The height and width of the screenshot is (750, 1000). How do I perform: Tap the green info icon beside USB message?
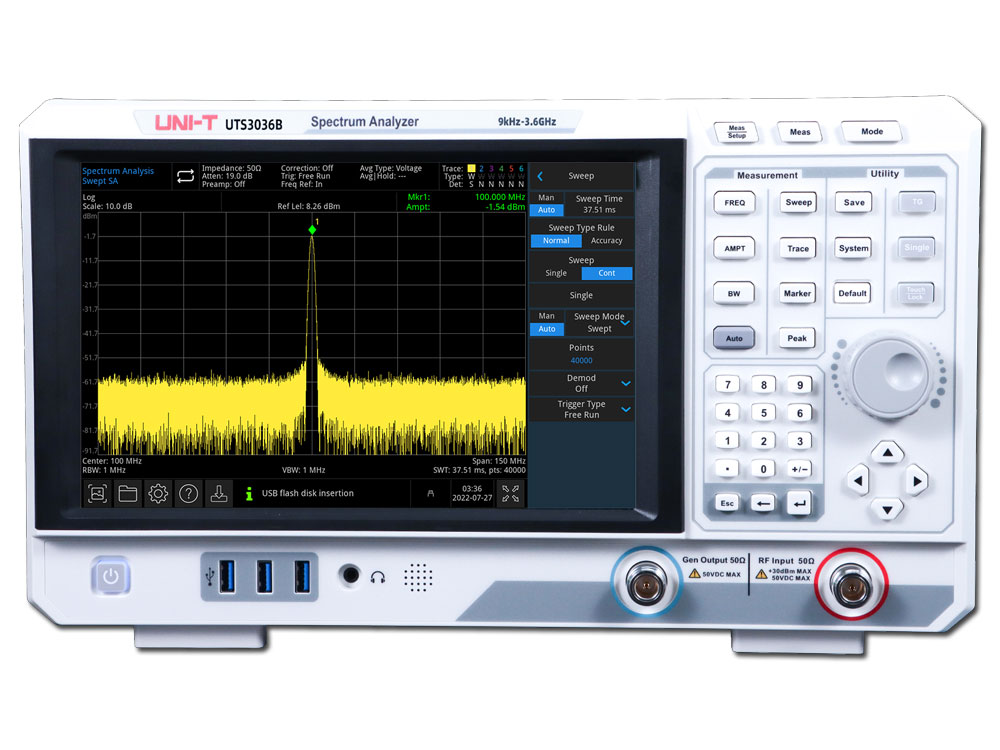249,493
